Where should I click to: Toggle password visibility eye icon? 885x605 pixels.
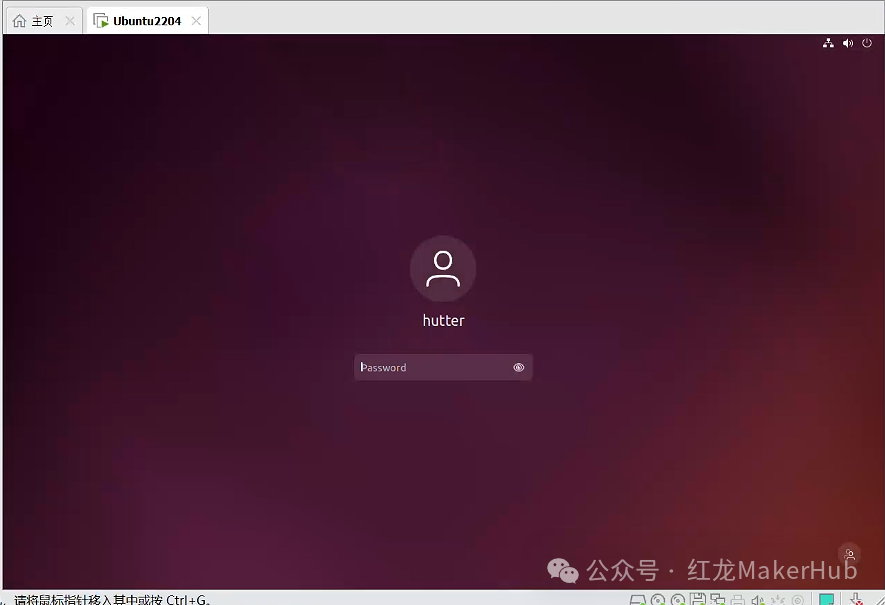click(x=519, y=367)
